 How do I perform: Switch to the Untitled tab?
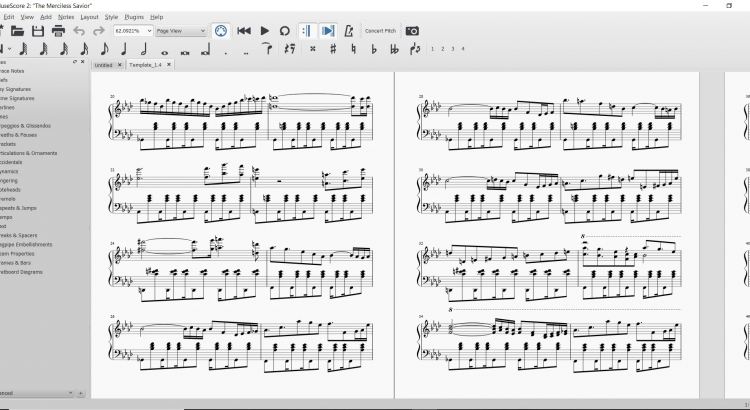[103, 65]
